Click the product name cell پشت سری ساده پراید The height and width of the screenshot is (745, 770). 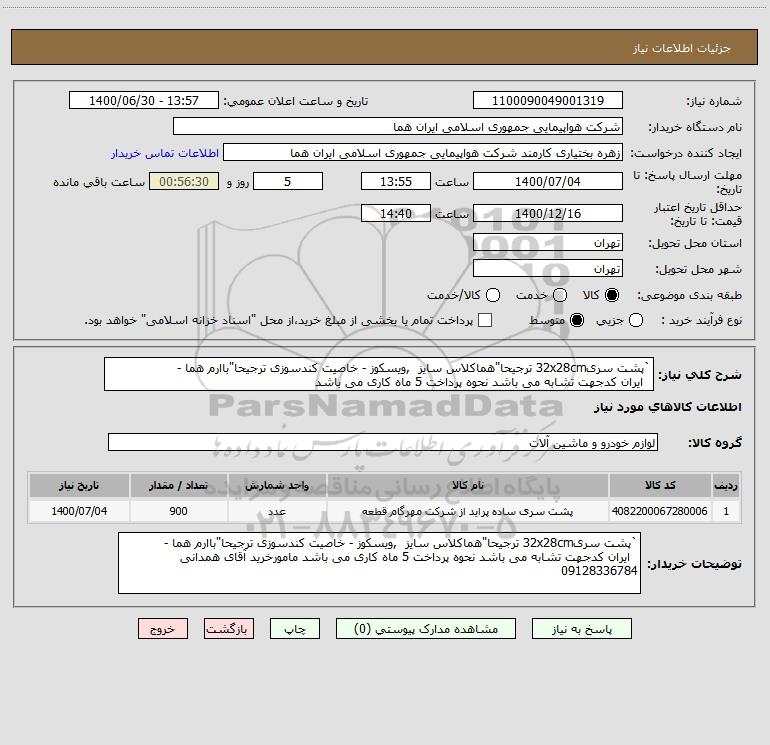point(468,511)
